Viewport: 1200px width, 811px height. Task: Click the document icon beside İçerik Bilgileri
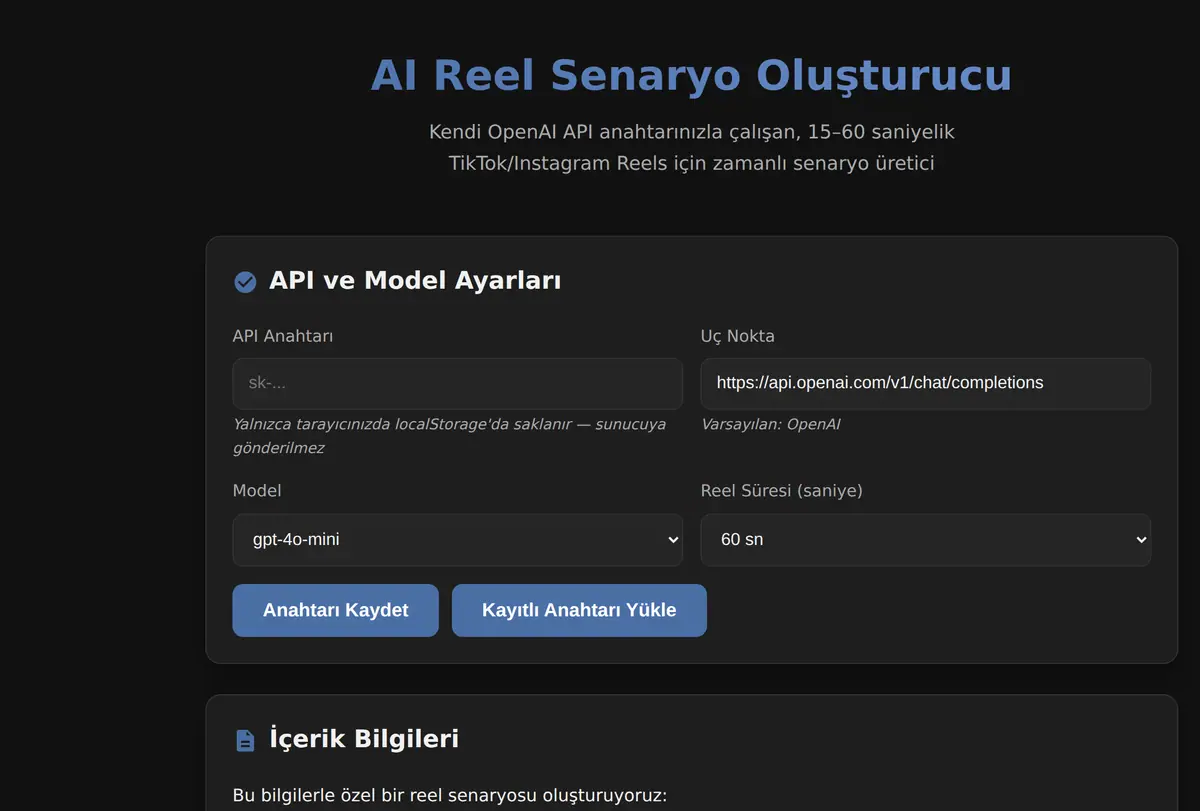[x=245, y=740]
